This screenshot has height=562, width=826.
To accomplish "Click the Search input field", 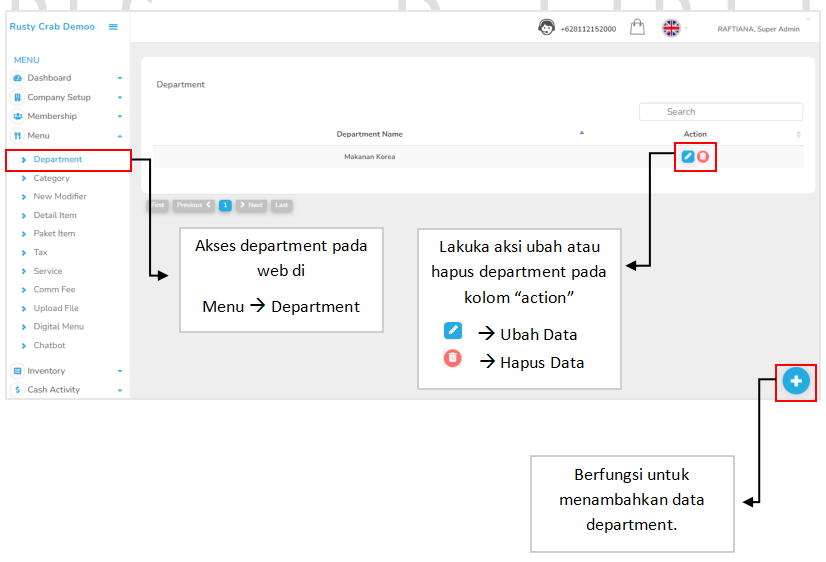I will coord(721,112).
